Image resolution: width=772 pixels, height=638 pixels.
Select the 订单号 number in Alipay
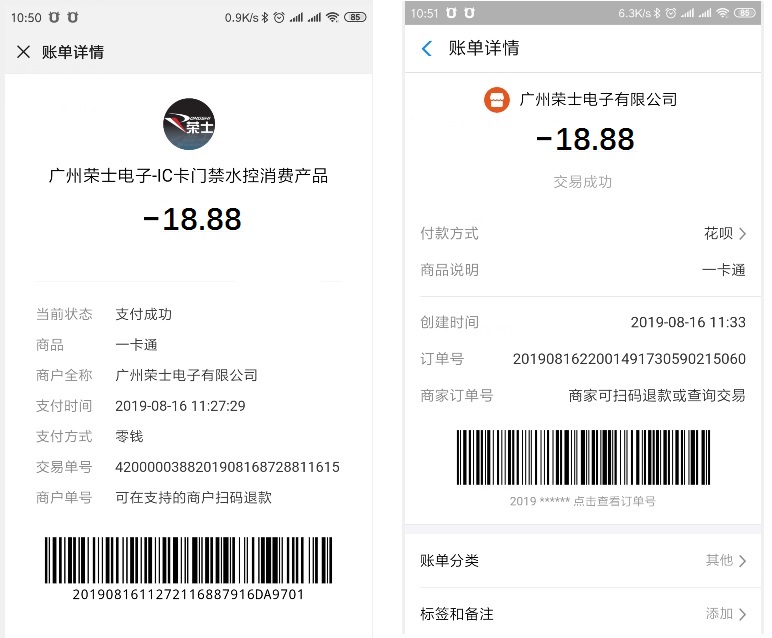click(x=629, y=359)
